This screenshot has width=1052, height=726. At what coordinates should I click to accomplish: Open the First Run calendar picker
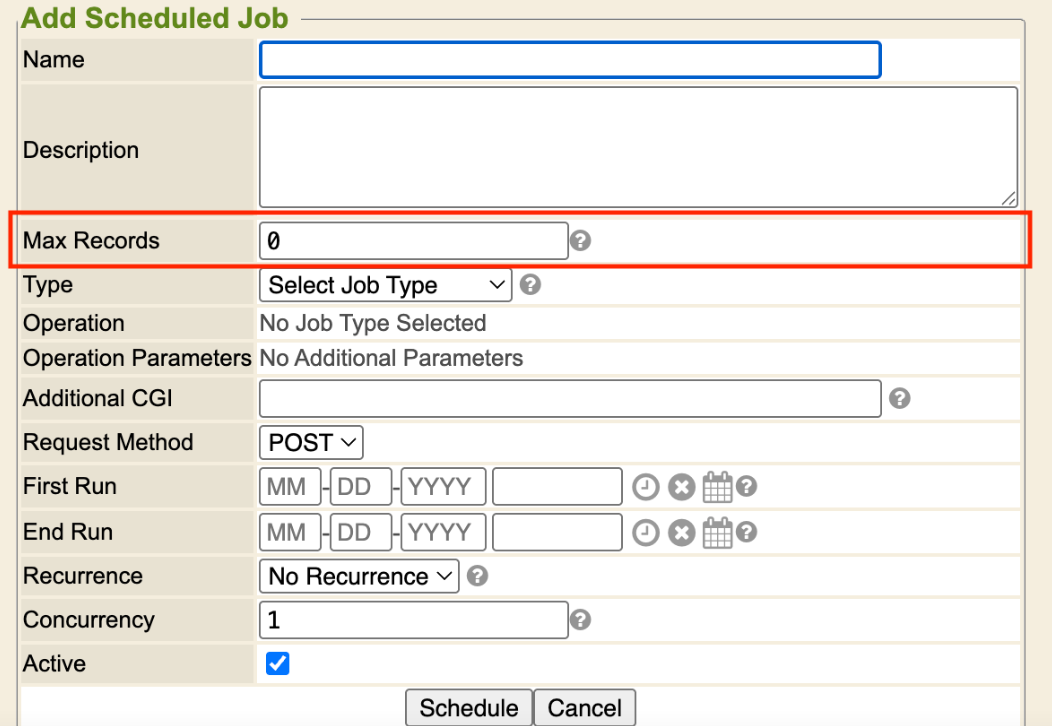click(717, 487)
